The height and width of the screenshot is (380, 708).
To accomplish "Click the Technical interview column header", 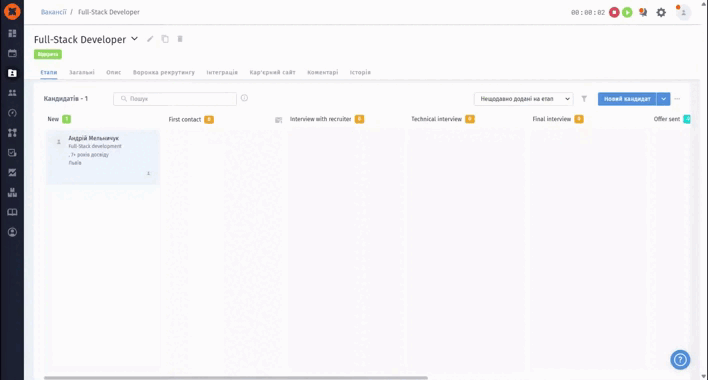I will [436, 119].
